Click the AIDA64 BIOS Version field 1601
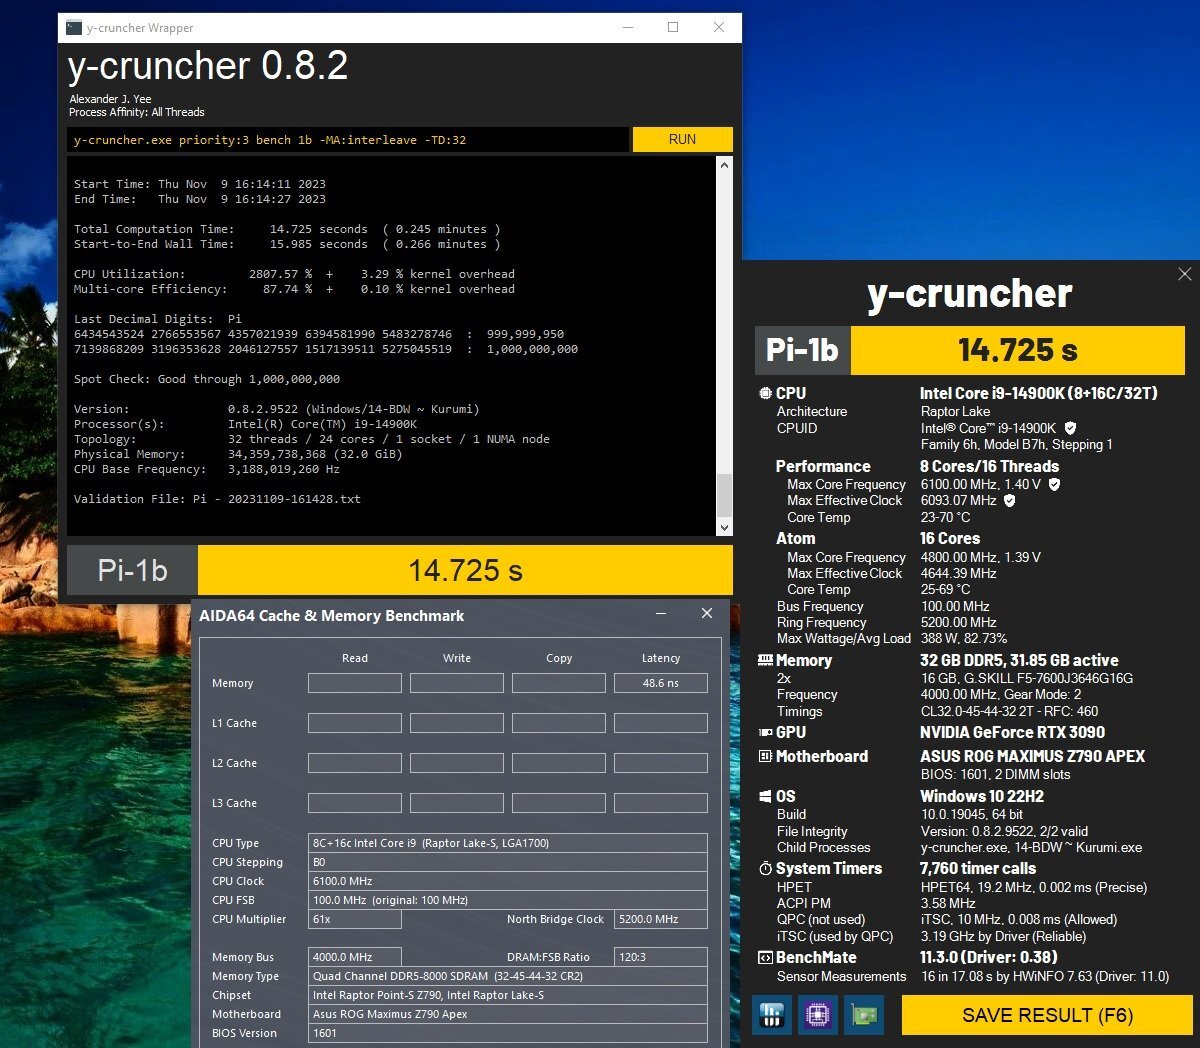1200x1048 pixels. (x=508, y=1033)
